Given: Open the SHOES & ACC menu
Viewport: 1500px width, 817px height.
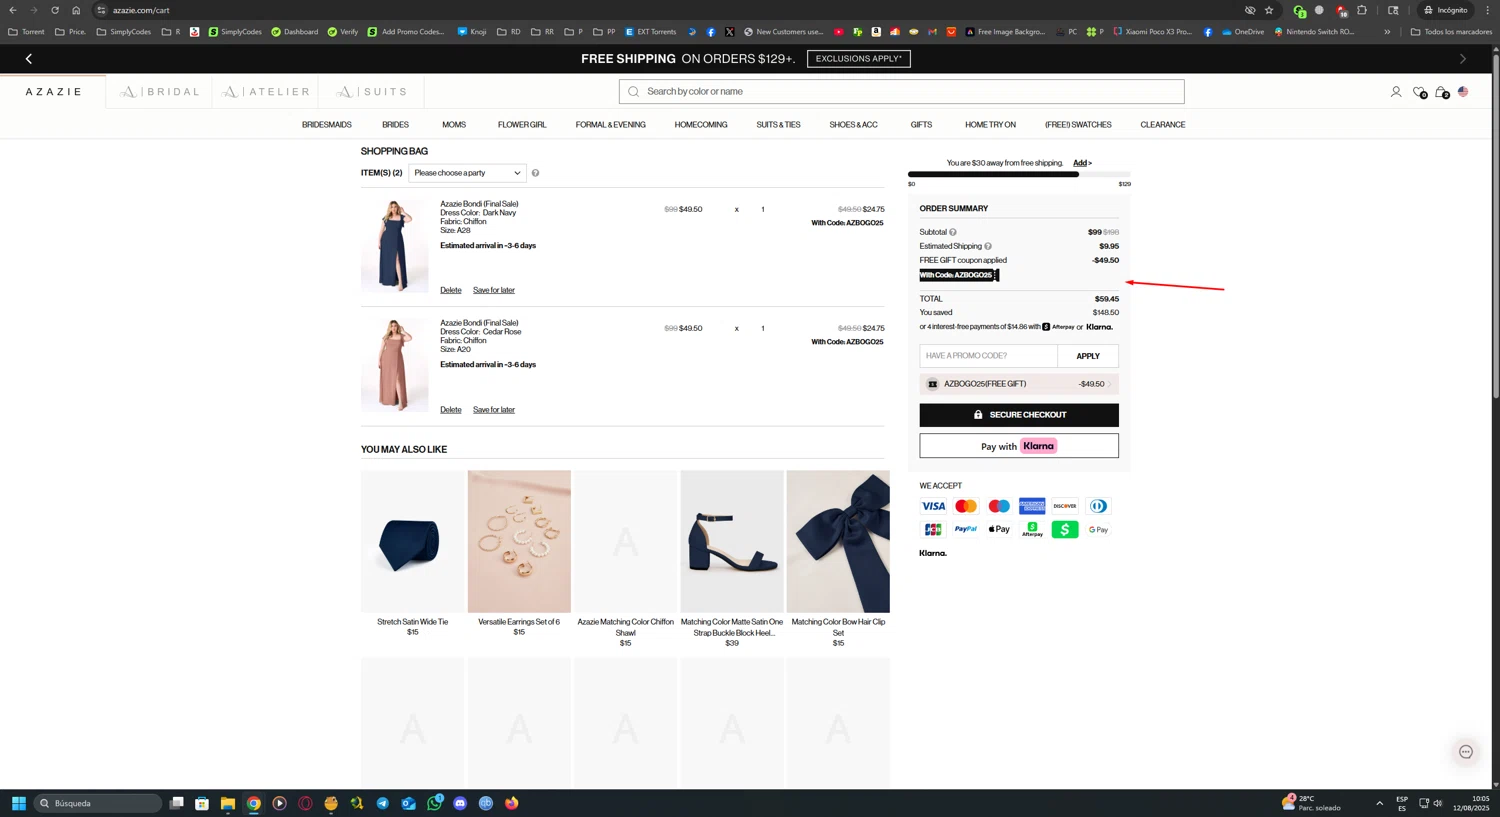Looking at the screenshot, I should pyautogui.click(x=853, y=125).
